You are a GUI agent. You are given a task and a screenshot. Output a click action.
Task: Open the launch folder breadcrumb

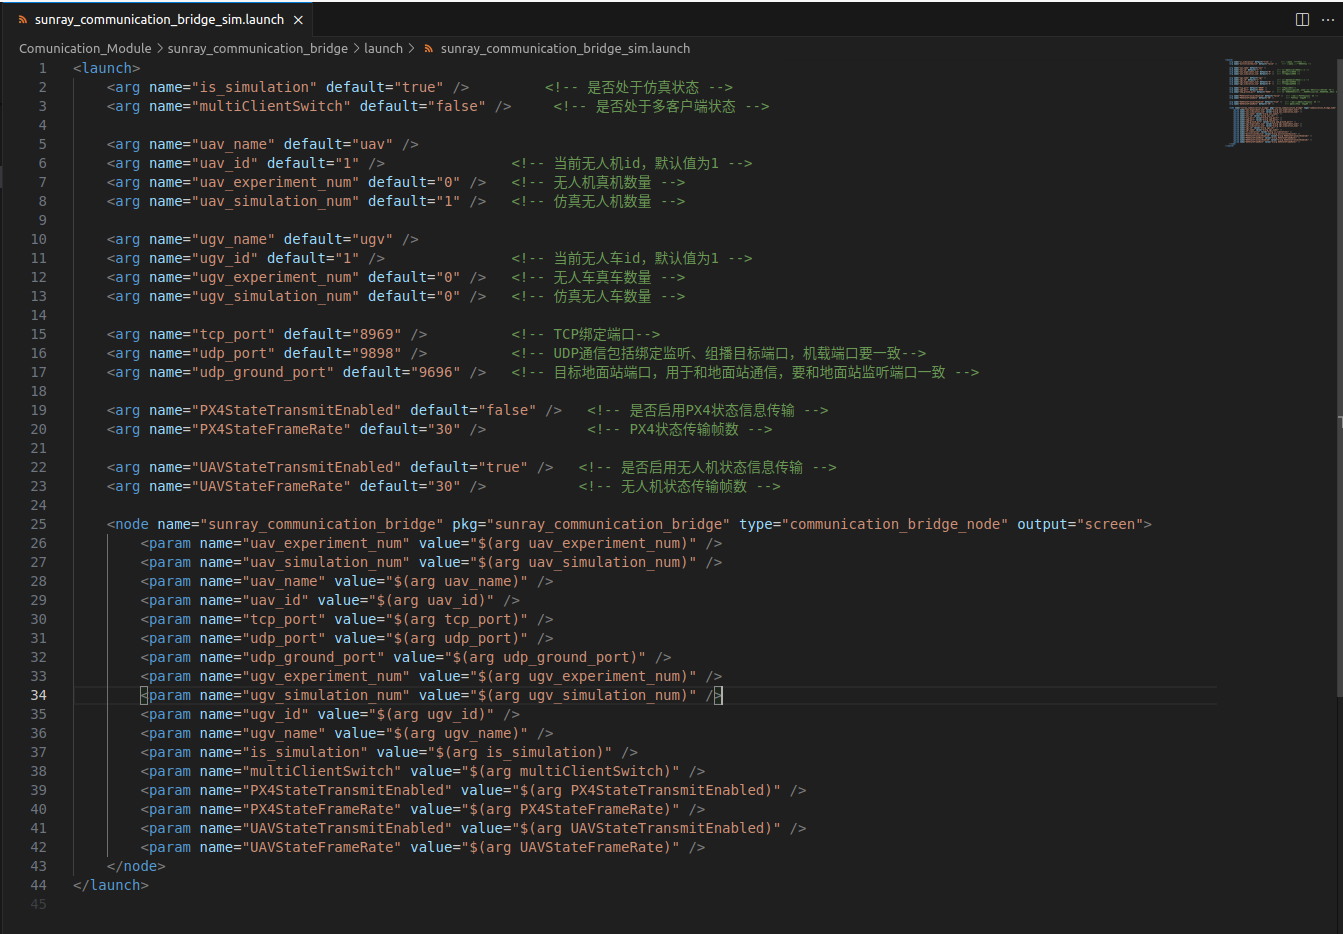(383, 48)
